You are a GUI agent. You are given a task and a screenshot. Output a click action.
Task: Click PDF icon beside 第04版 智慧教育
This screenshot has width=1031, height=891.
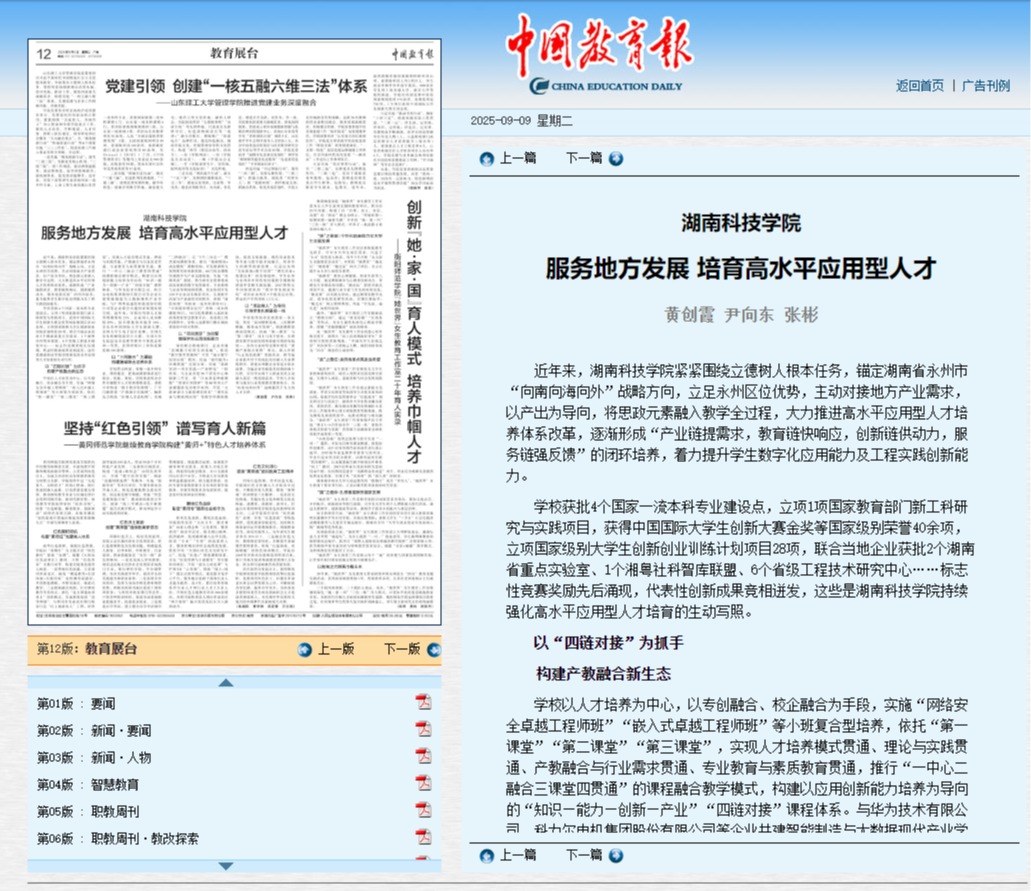423,784
